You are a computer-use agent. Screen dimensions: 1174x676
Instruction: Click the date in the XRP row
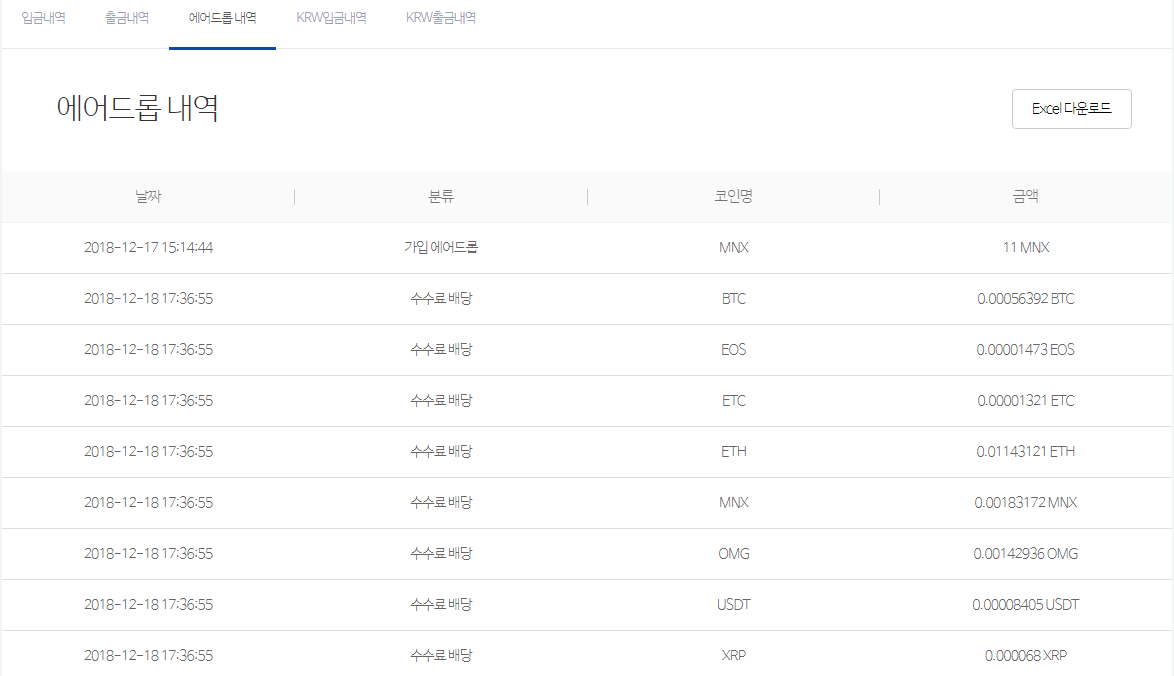click(148, 655)
